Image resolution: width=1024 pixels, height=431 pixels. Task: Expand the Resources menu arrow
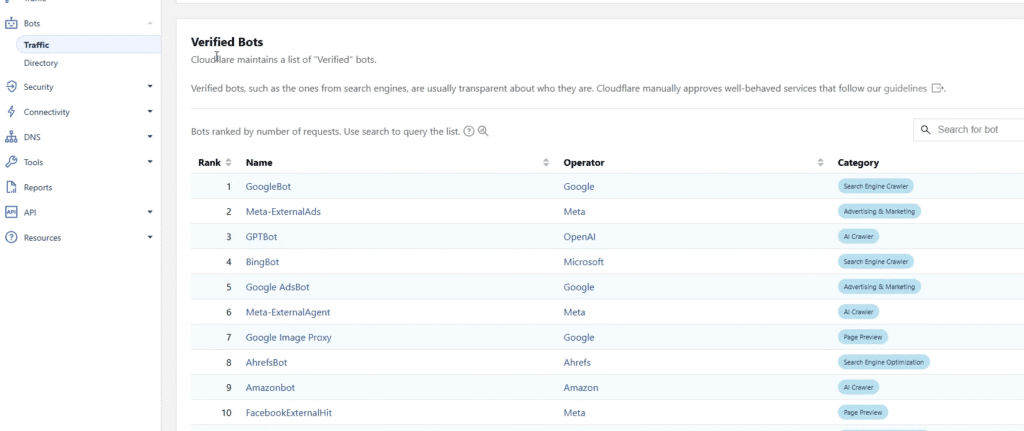150,238
